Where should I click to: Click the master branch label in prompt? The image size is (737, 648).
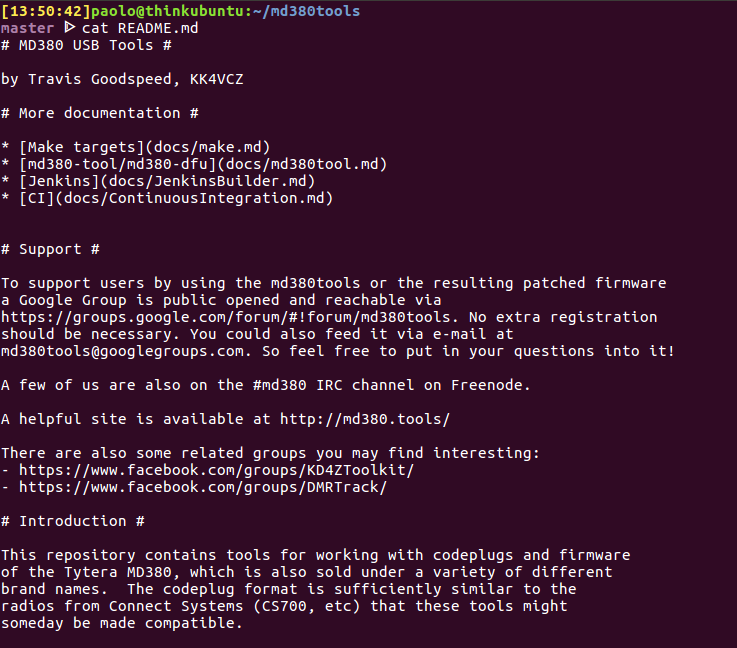27,28
